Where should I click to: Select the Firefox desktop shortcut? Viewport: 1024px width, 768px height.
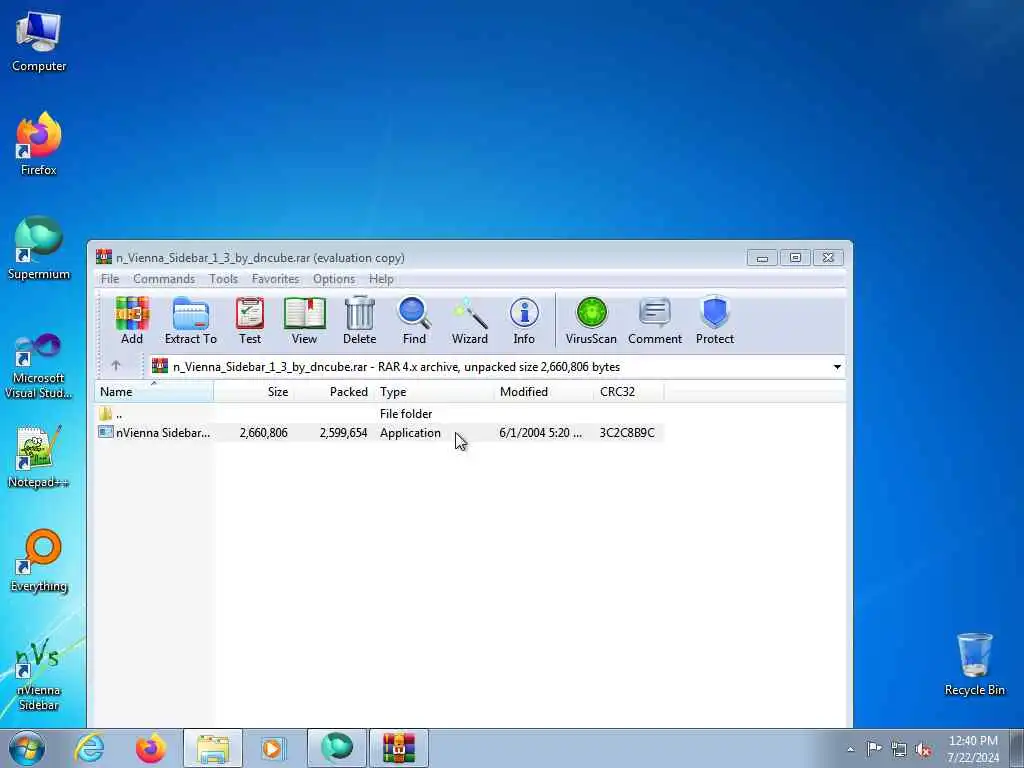point(39,145)
